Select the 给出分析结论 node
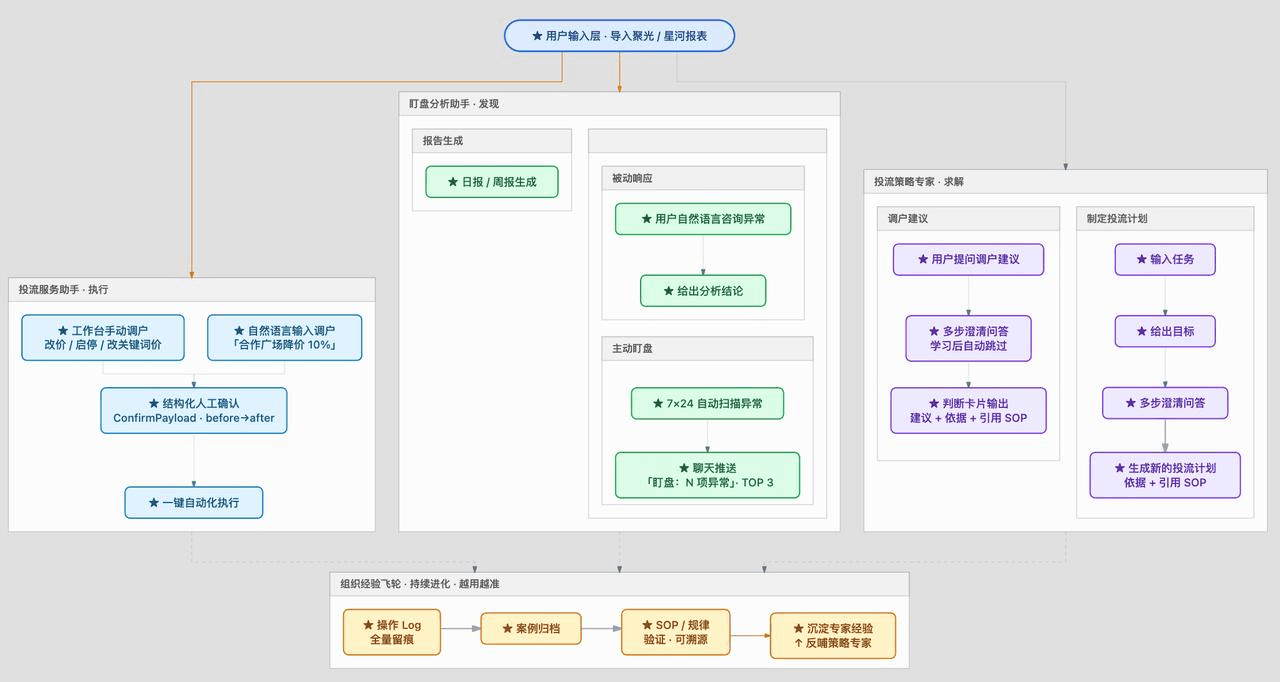1280x682 pixels. point(703,291)
